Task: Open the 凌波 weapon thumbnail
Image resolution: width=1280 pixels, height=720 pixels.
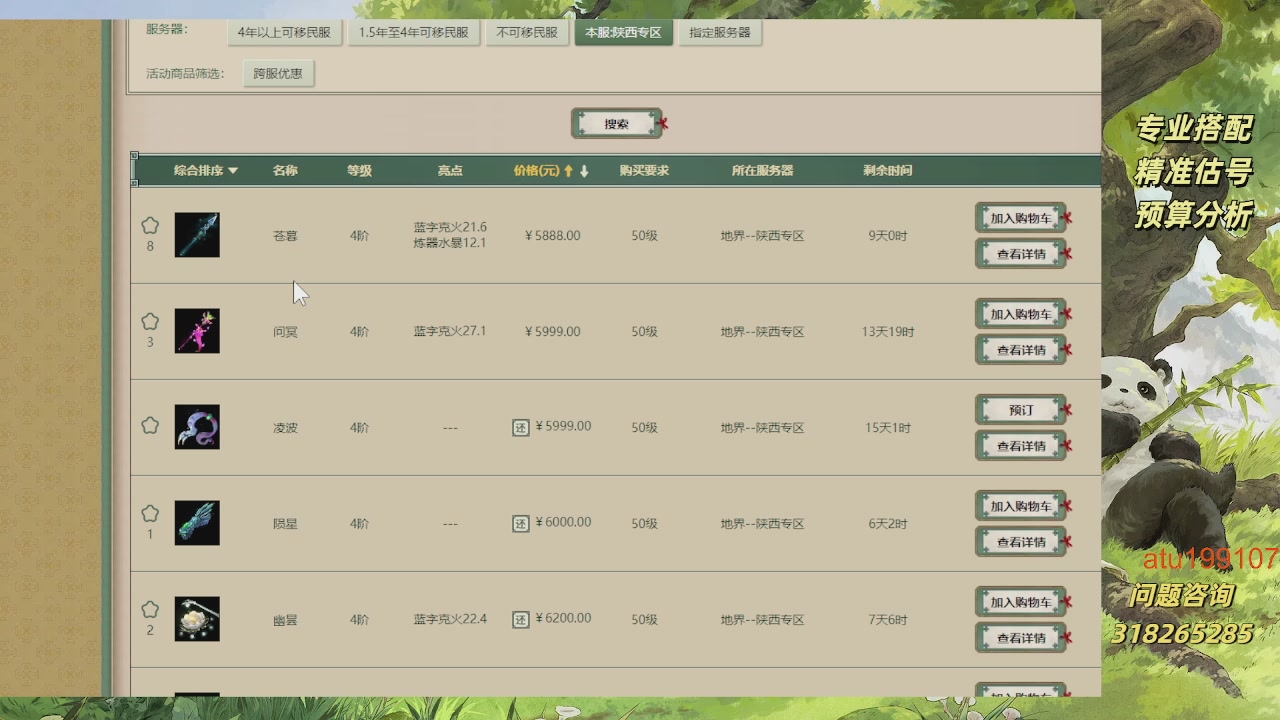Action: click(x=197, y=427)
